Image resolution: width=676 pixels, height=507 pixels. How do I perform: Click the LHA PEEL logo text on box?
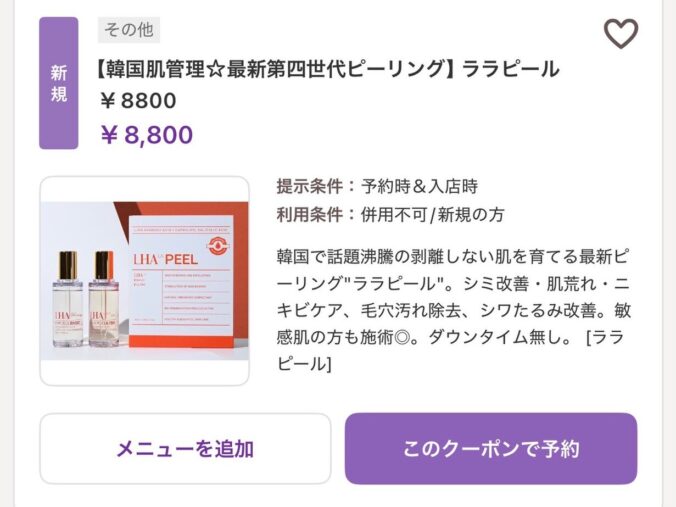tap(166, 259)
